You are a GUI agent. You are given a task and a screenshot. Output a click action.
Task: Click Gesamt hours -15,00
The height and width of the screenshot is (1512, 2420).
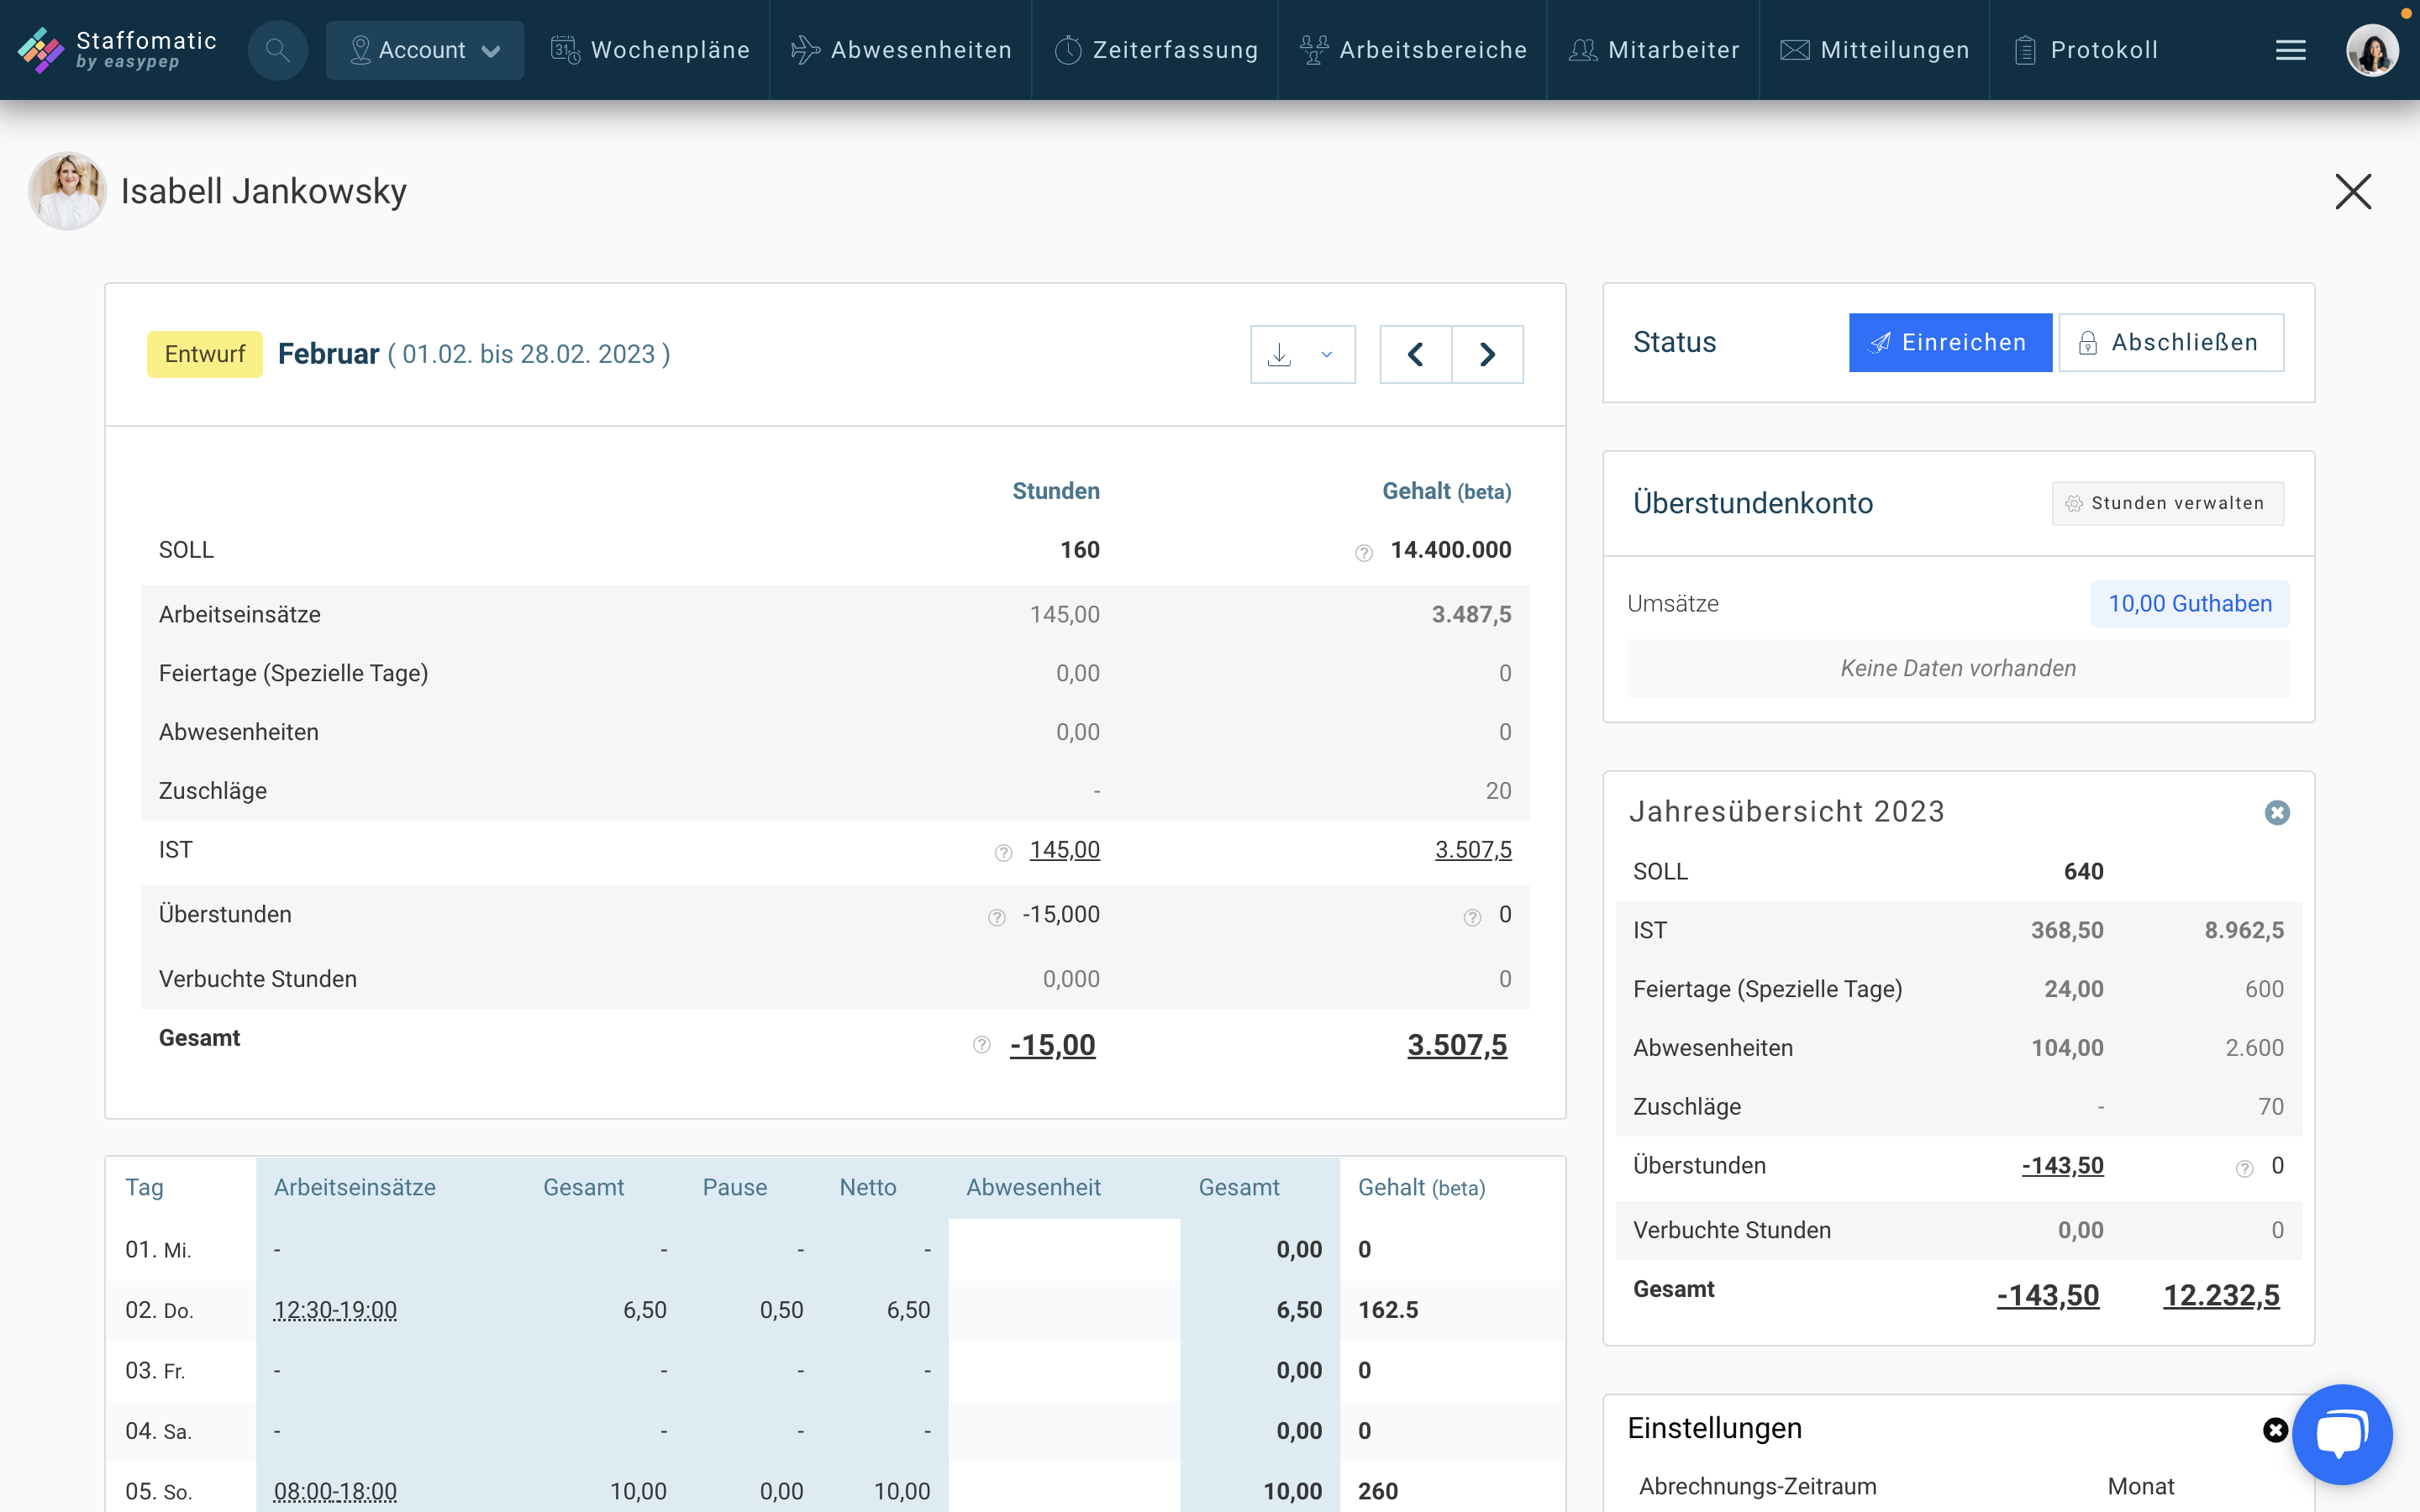coord(1053,1045)
